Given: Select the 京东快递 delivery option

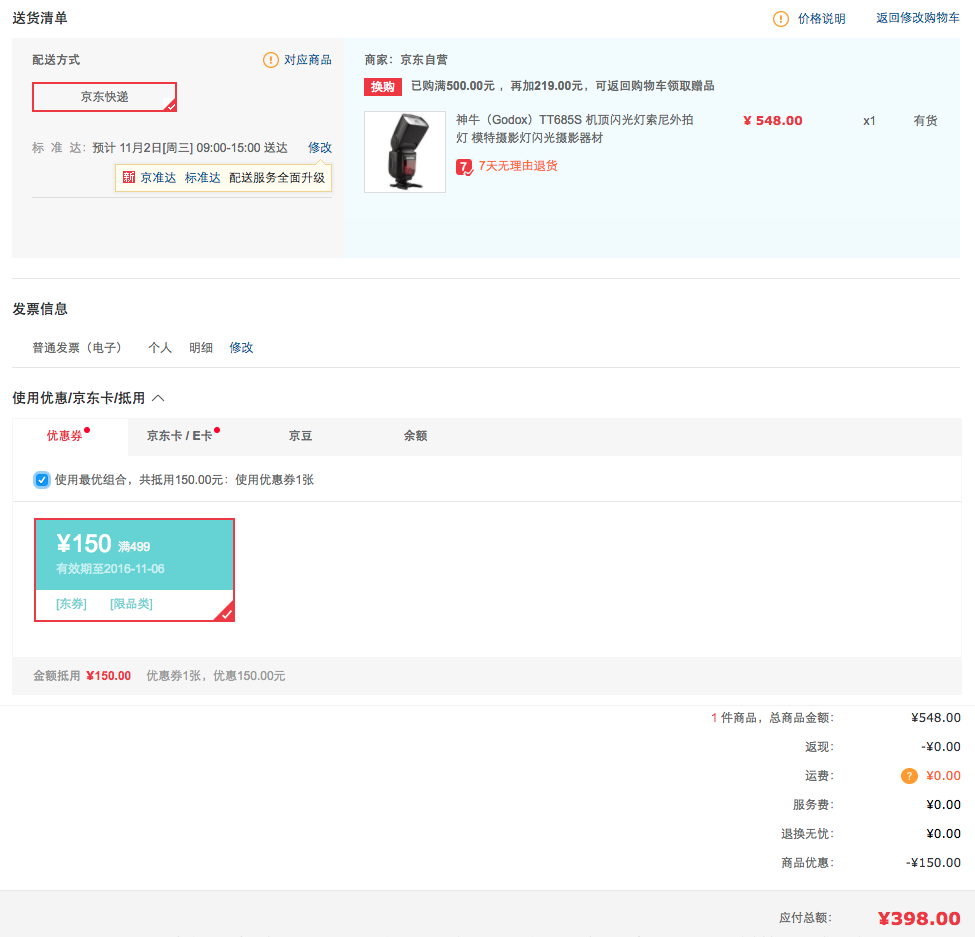Looking at the screenshot, I should click(x=105, y=97).
